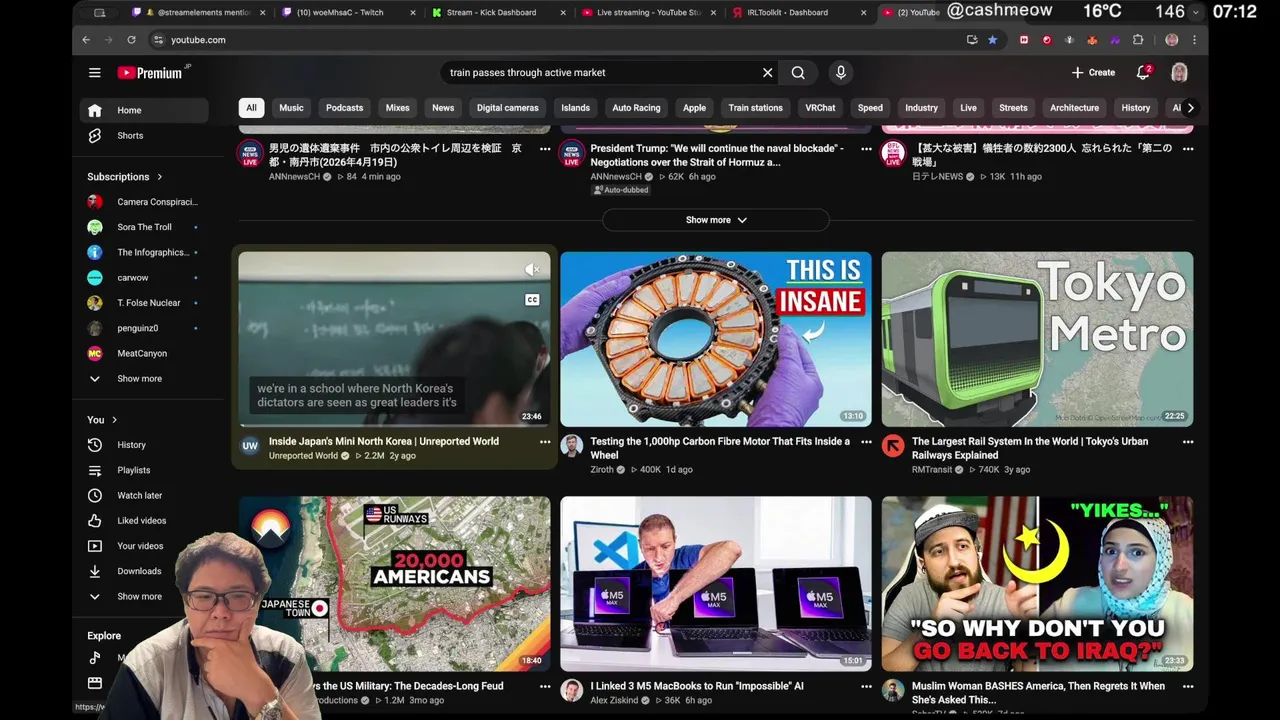Open History in the sidebar

click(x=144, y=445)
